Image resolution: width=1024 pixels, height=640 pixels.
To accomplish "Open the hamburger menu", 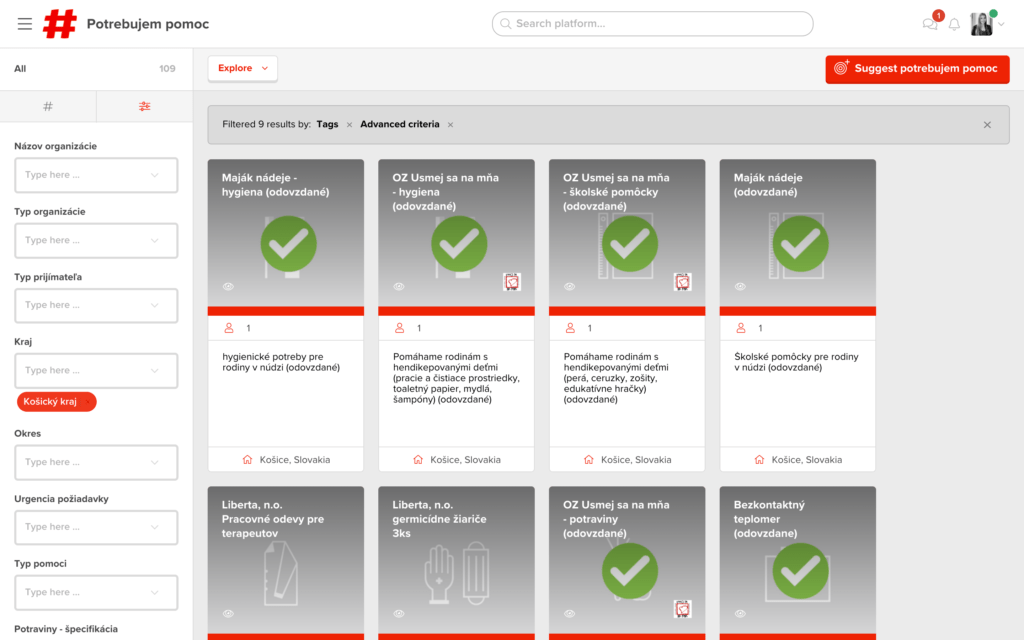I will click(25, 24).
